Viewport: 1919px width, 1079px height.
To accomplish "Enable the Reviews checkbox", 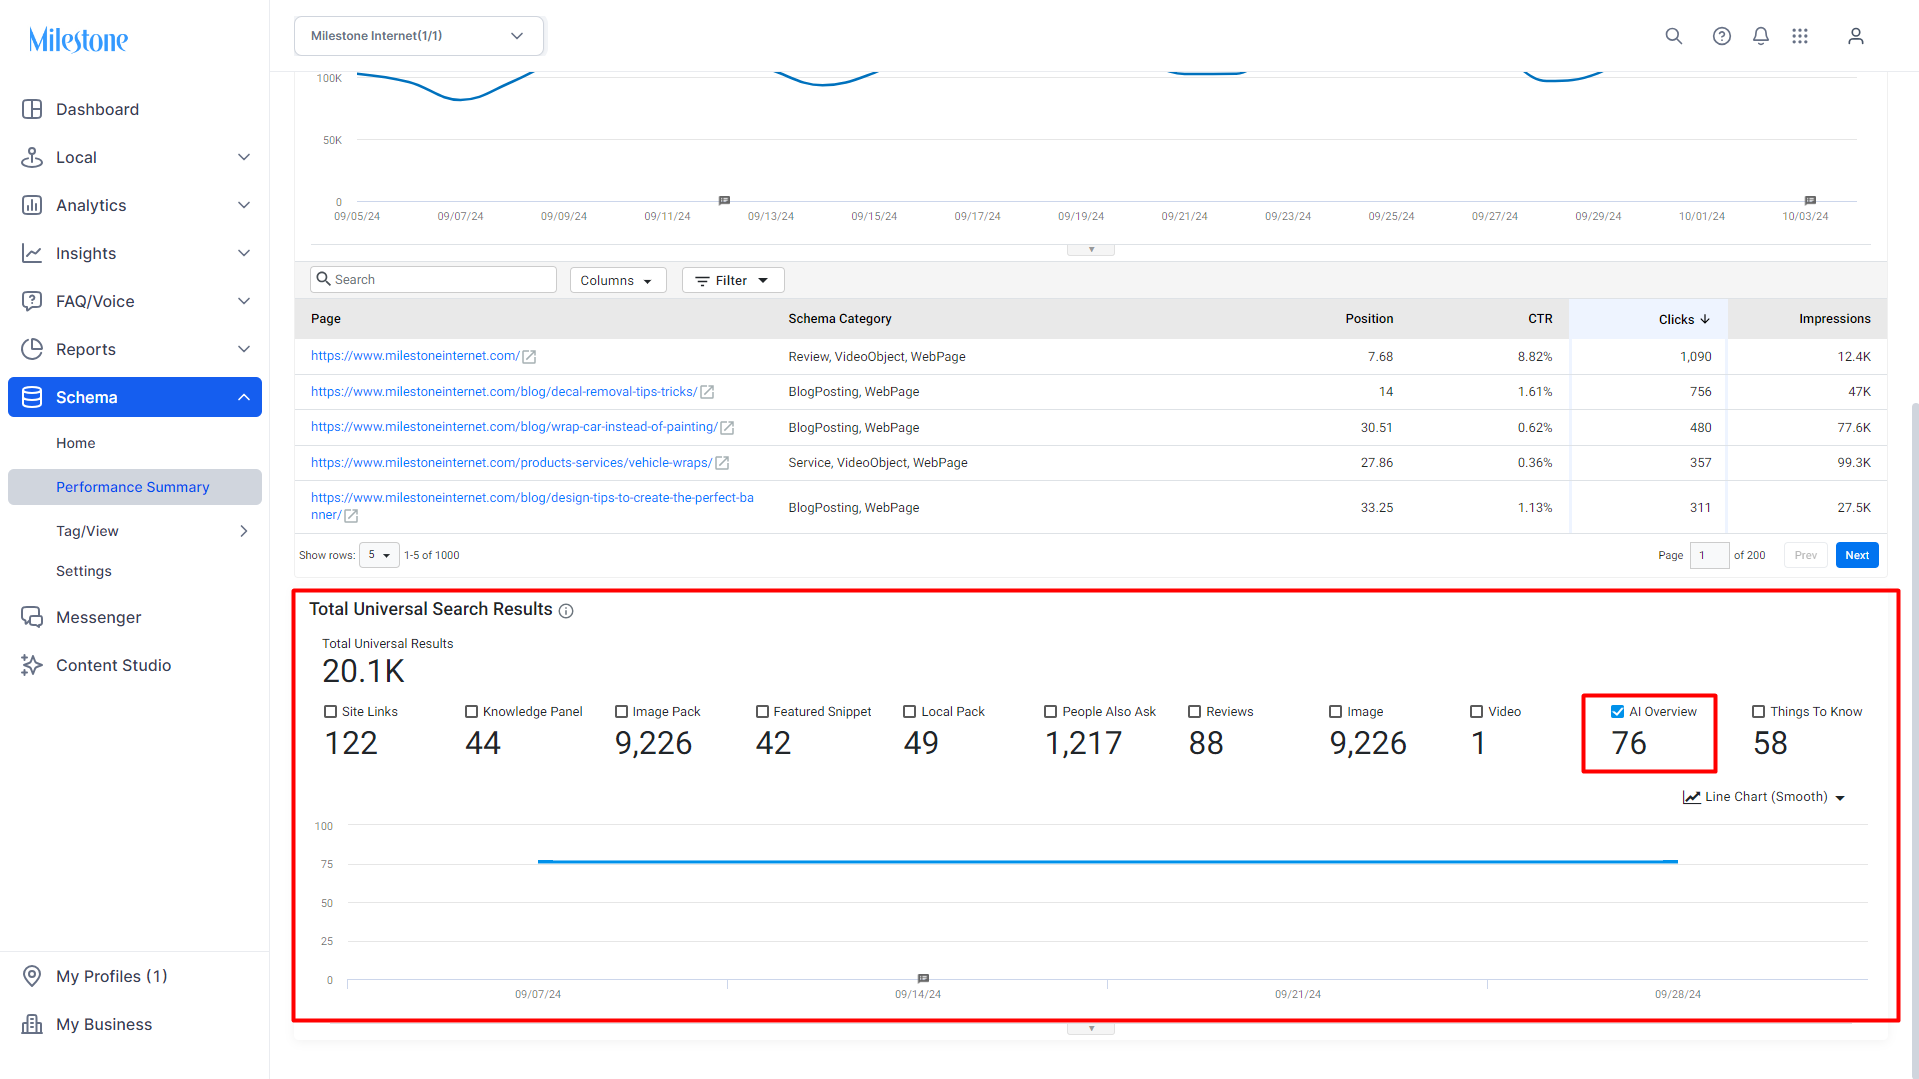I will click(x=1194, y=712).
